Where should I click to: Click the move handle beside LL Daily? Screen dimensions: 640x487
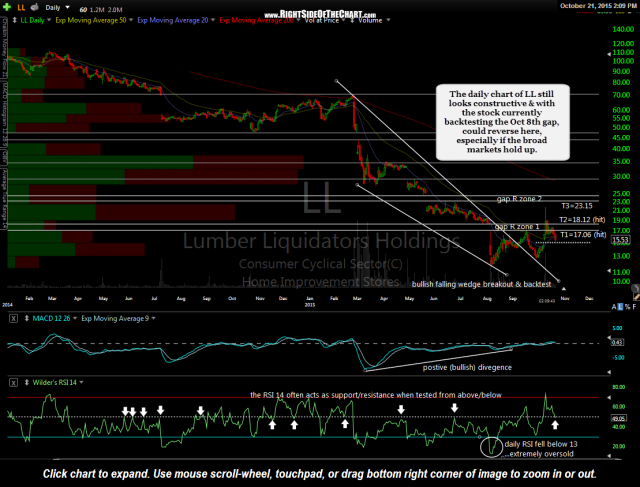15,20
